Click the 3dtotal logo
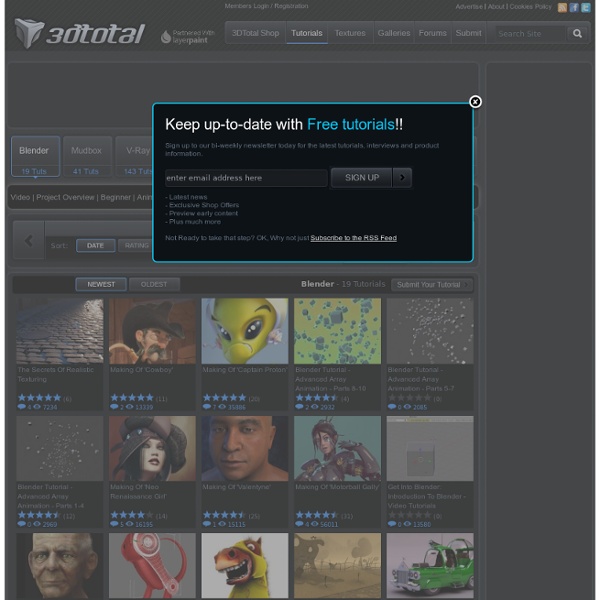The width and height of the screenshot is (600, 600). pos(80,34)
